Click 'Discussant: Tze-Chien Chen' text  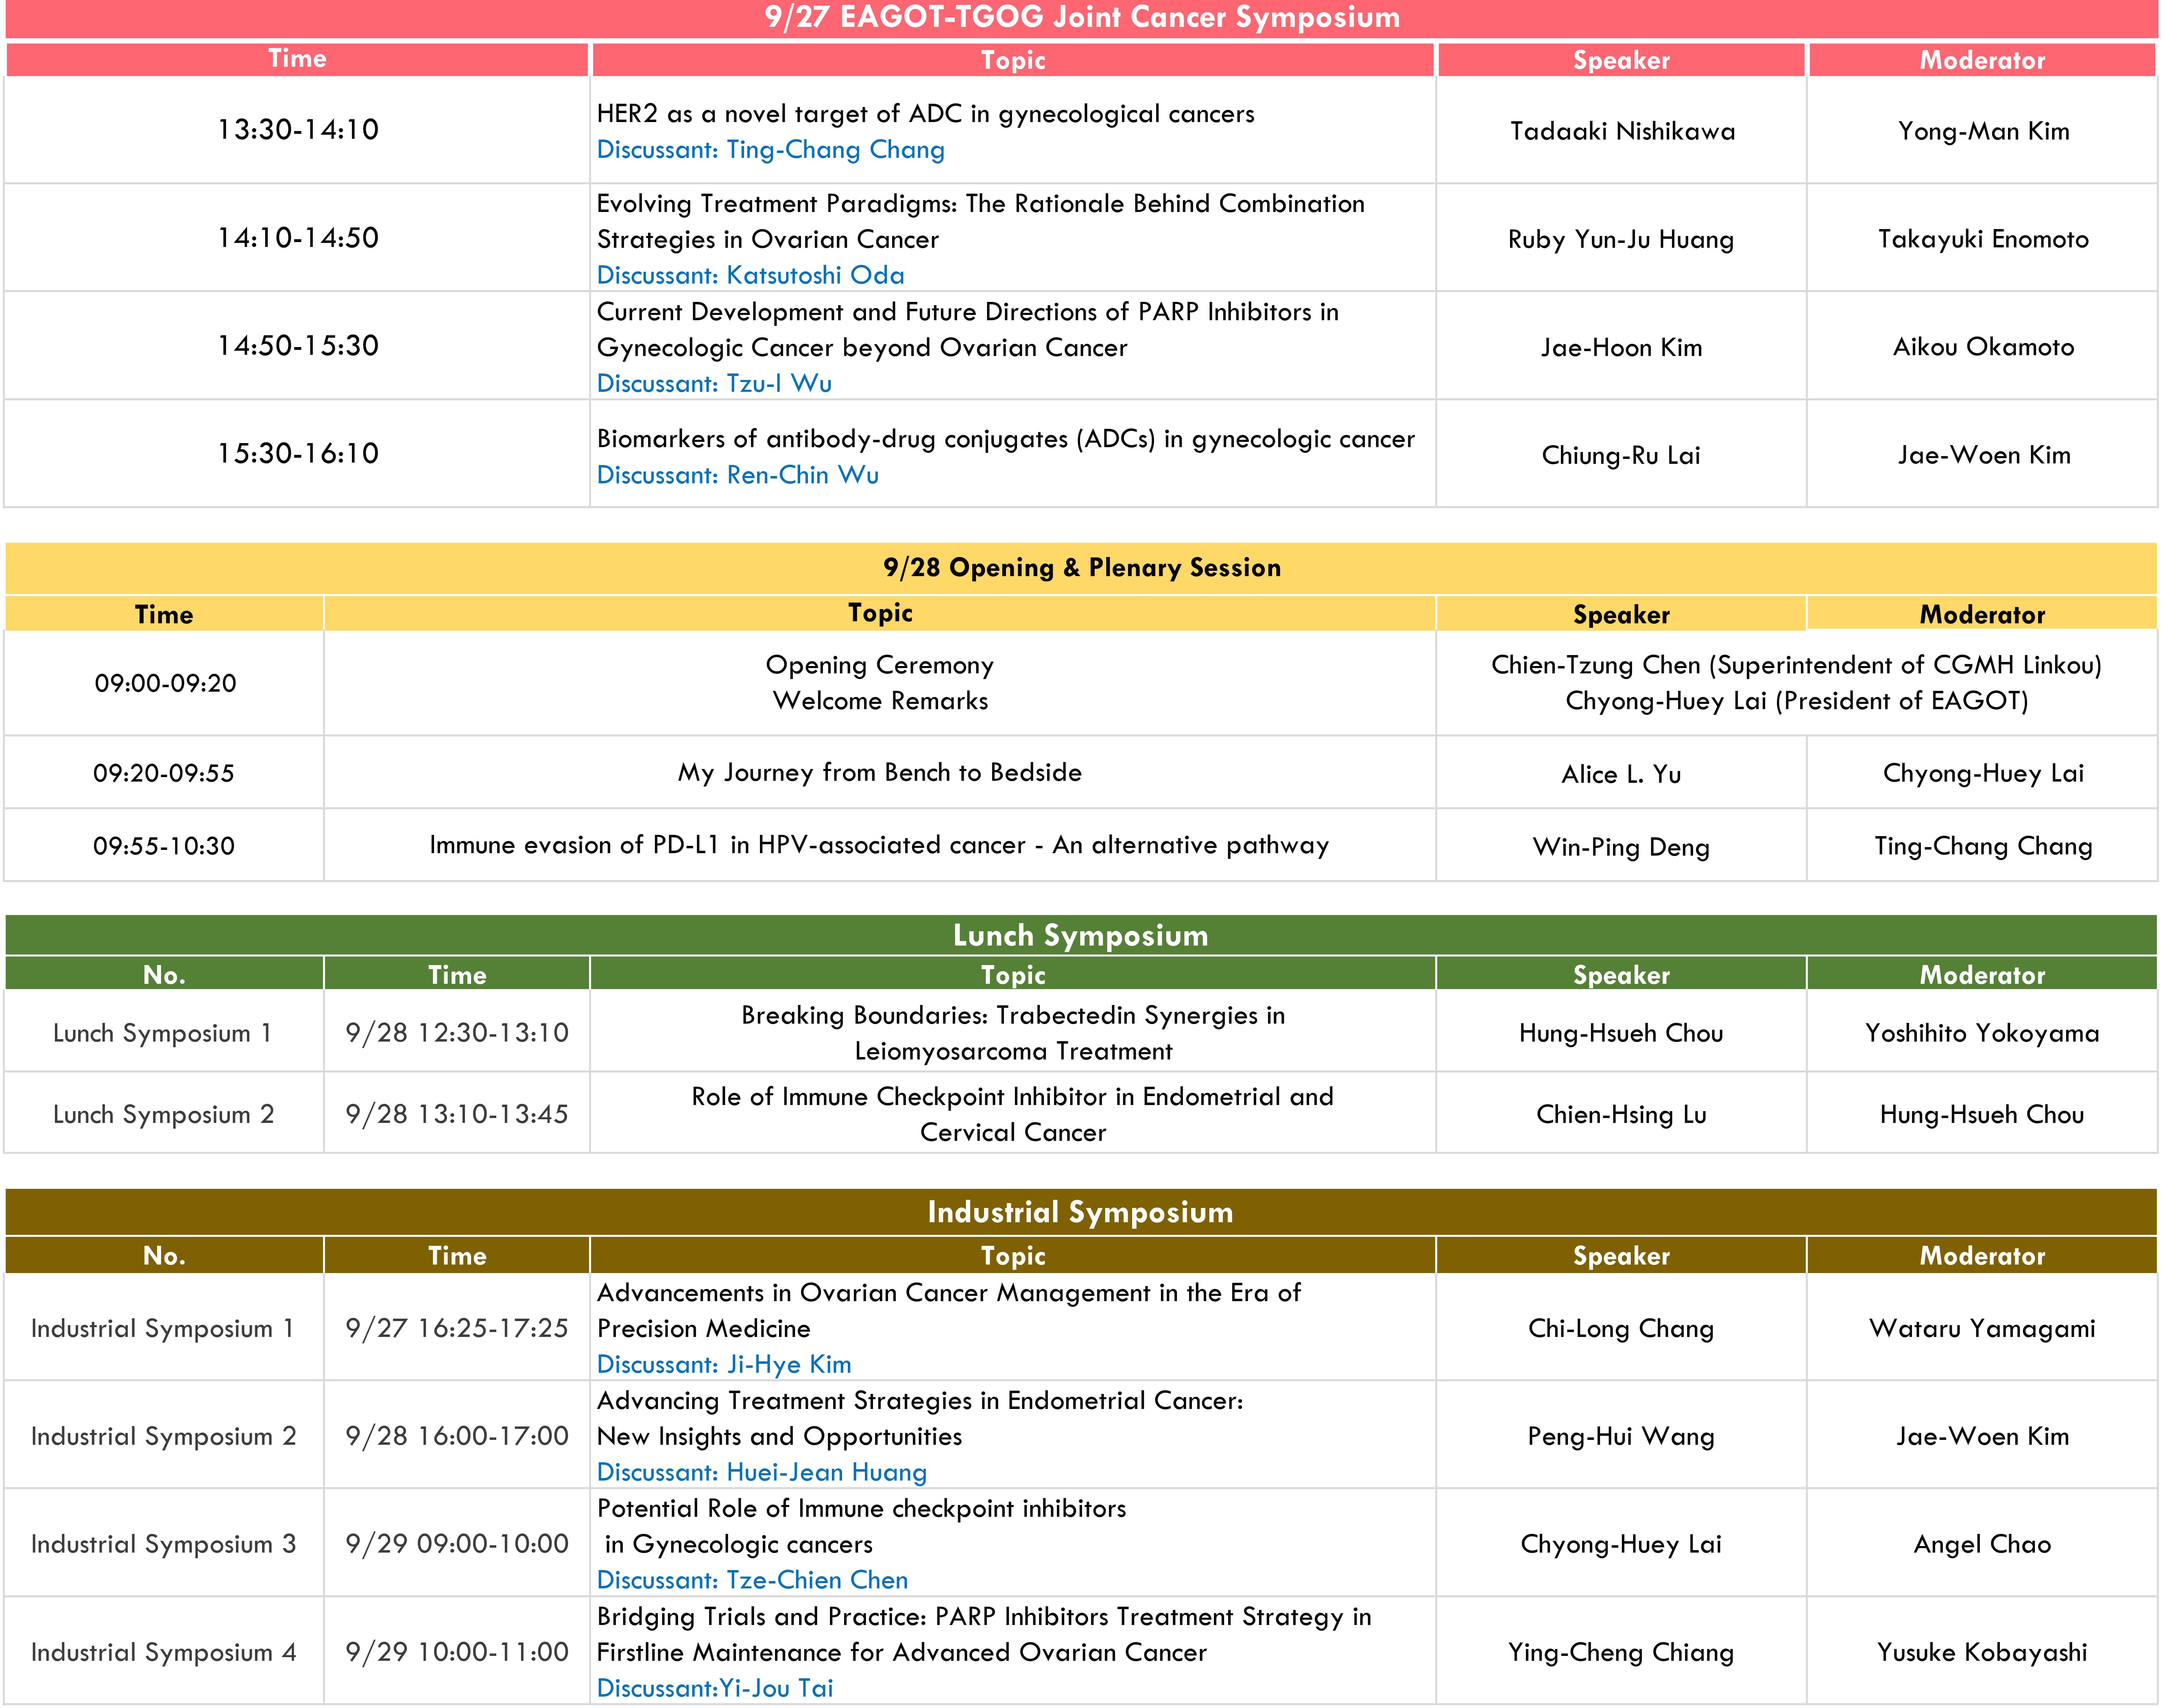752,1581
